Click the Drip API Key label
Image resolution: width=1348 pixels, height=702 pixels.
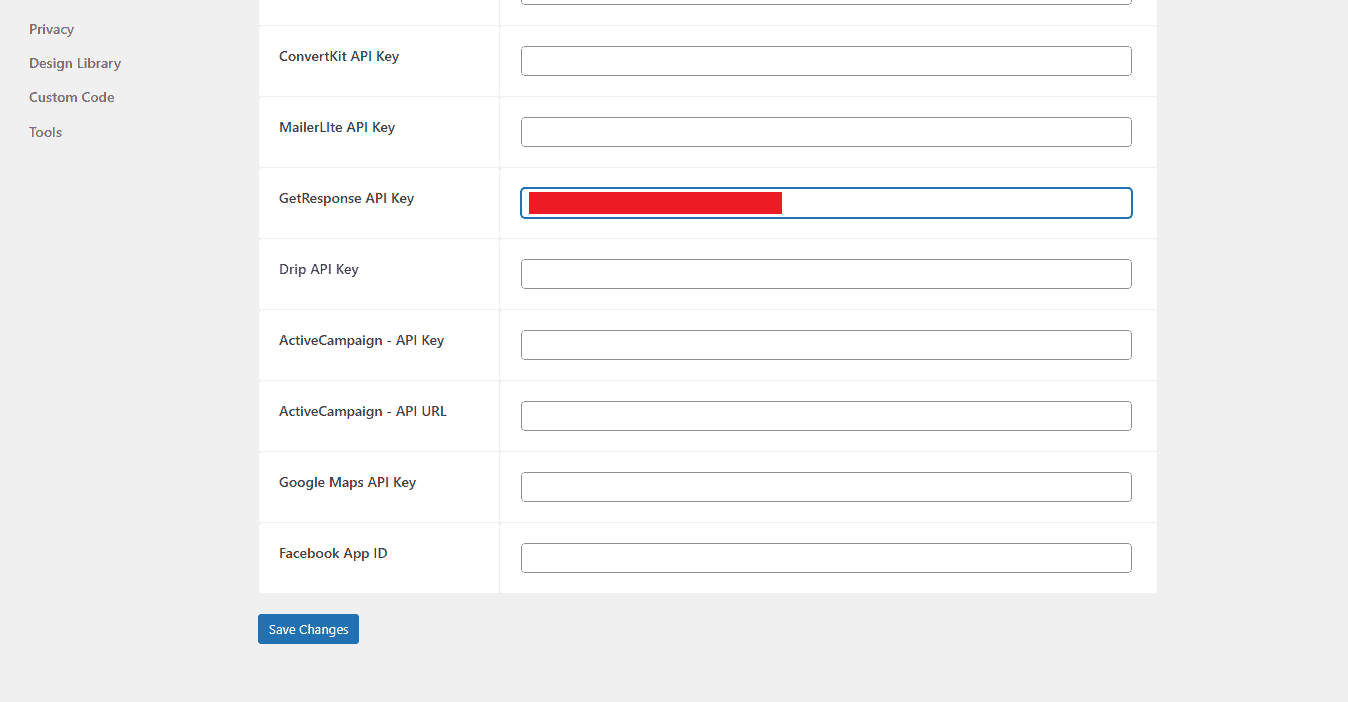point(318,269)
